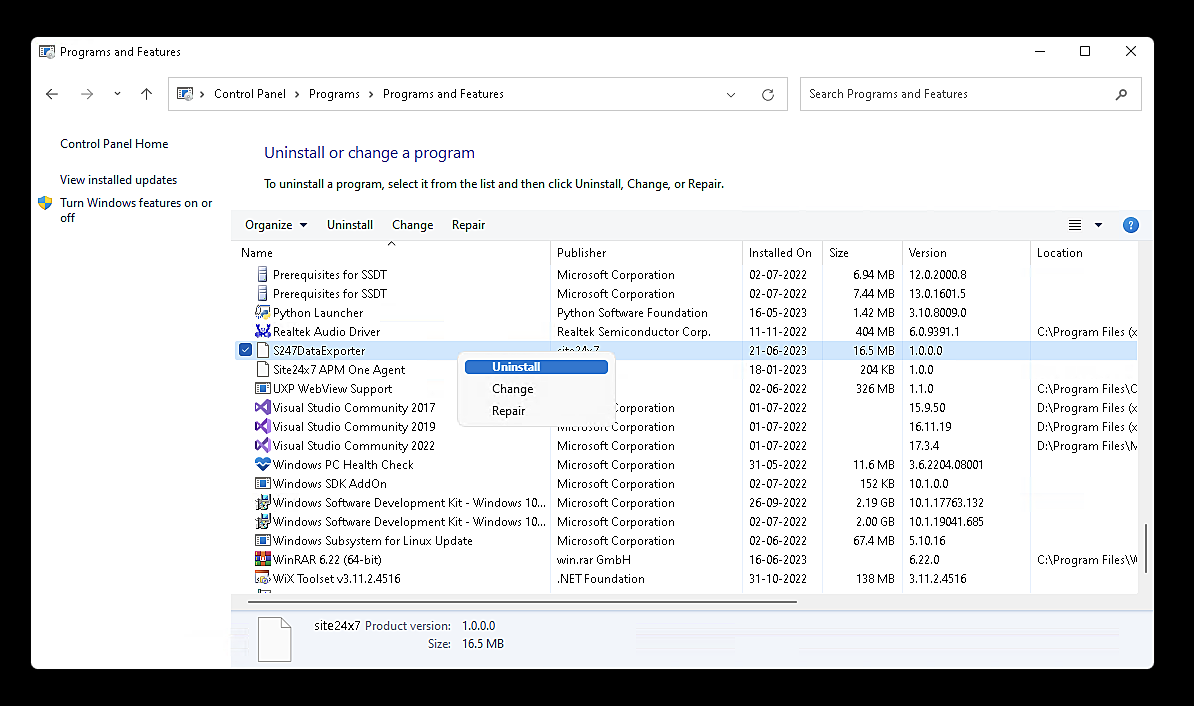Navigate back using the back arrow
Viewport: 1194px width, 706px height.
click(x=52, y=93)
